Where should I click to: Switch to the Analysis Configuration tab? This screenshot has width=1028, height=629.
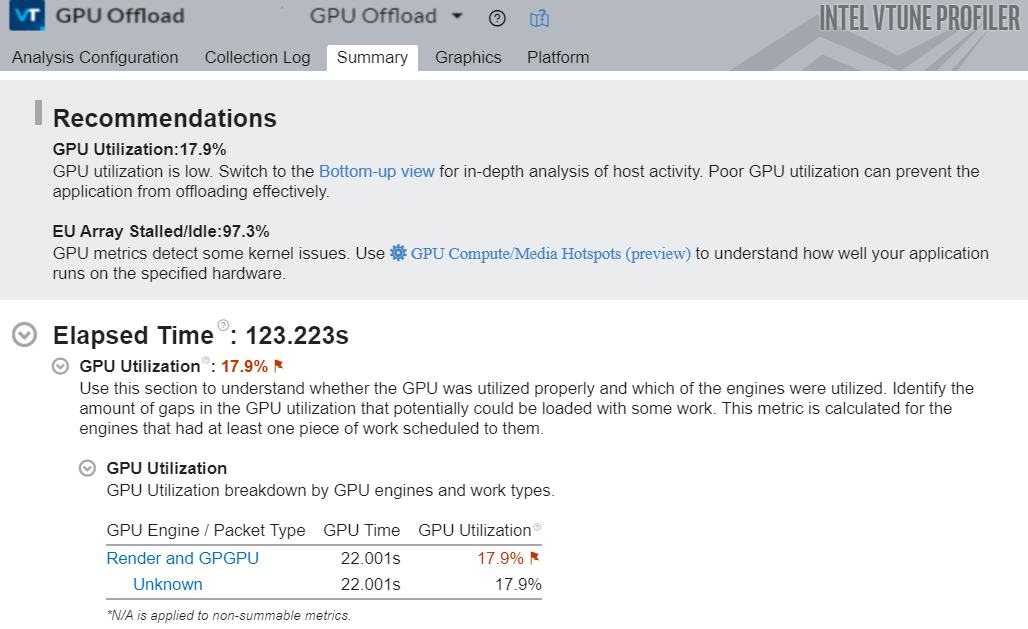coord(95,57)
